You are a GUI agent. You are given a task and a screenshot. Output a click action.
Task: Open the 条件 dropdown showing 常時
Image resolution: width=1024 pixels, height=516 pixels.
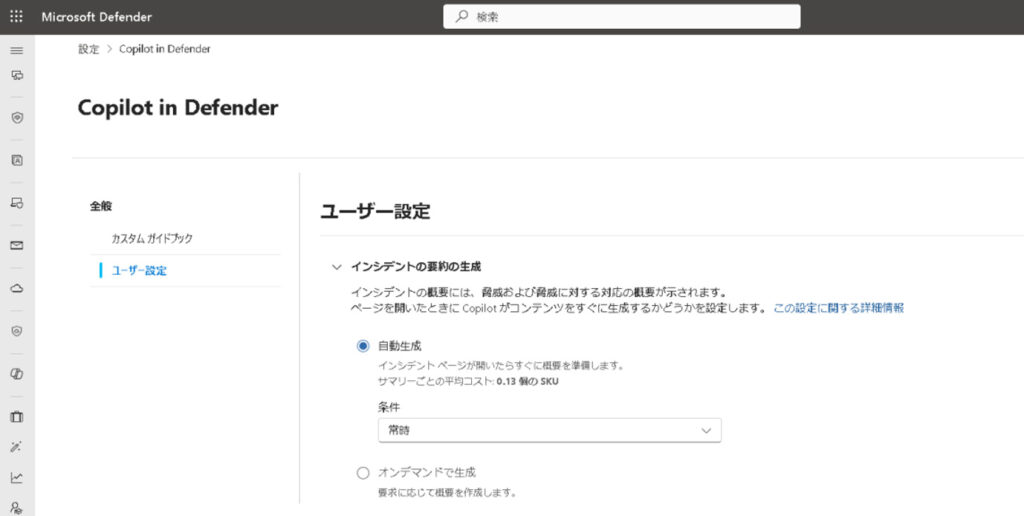549,430
